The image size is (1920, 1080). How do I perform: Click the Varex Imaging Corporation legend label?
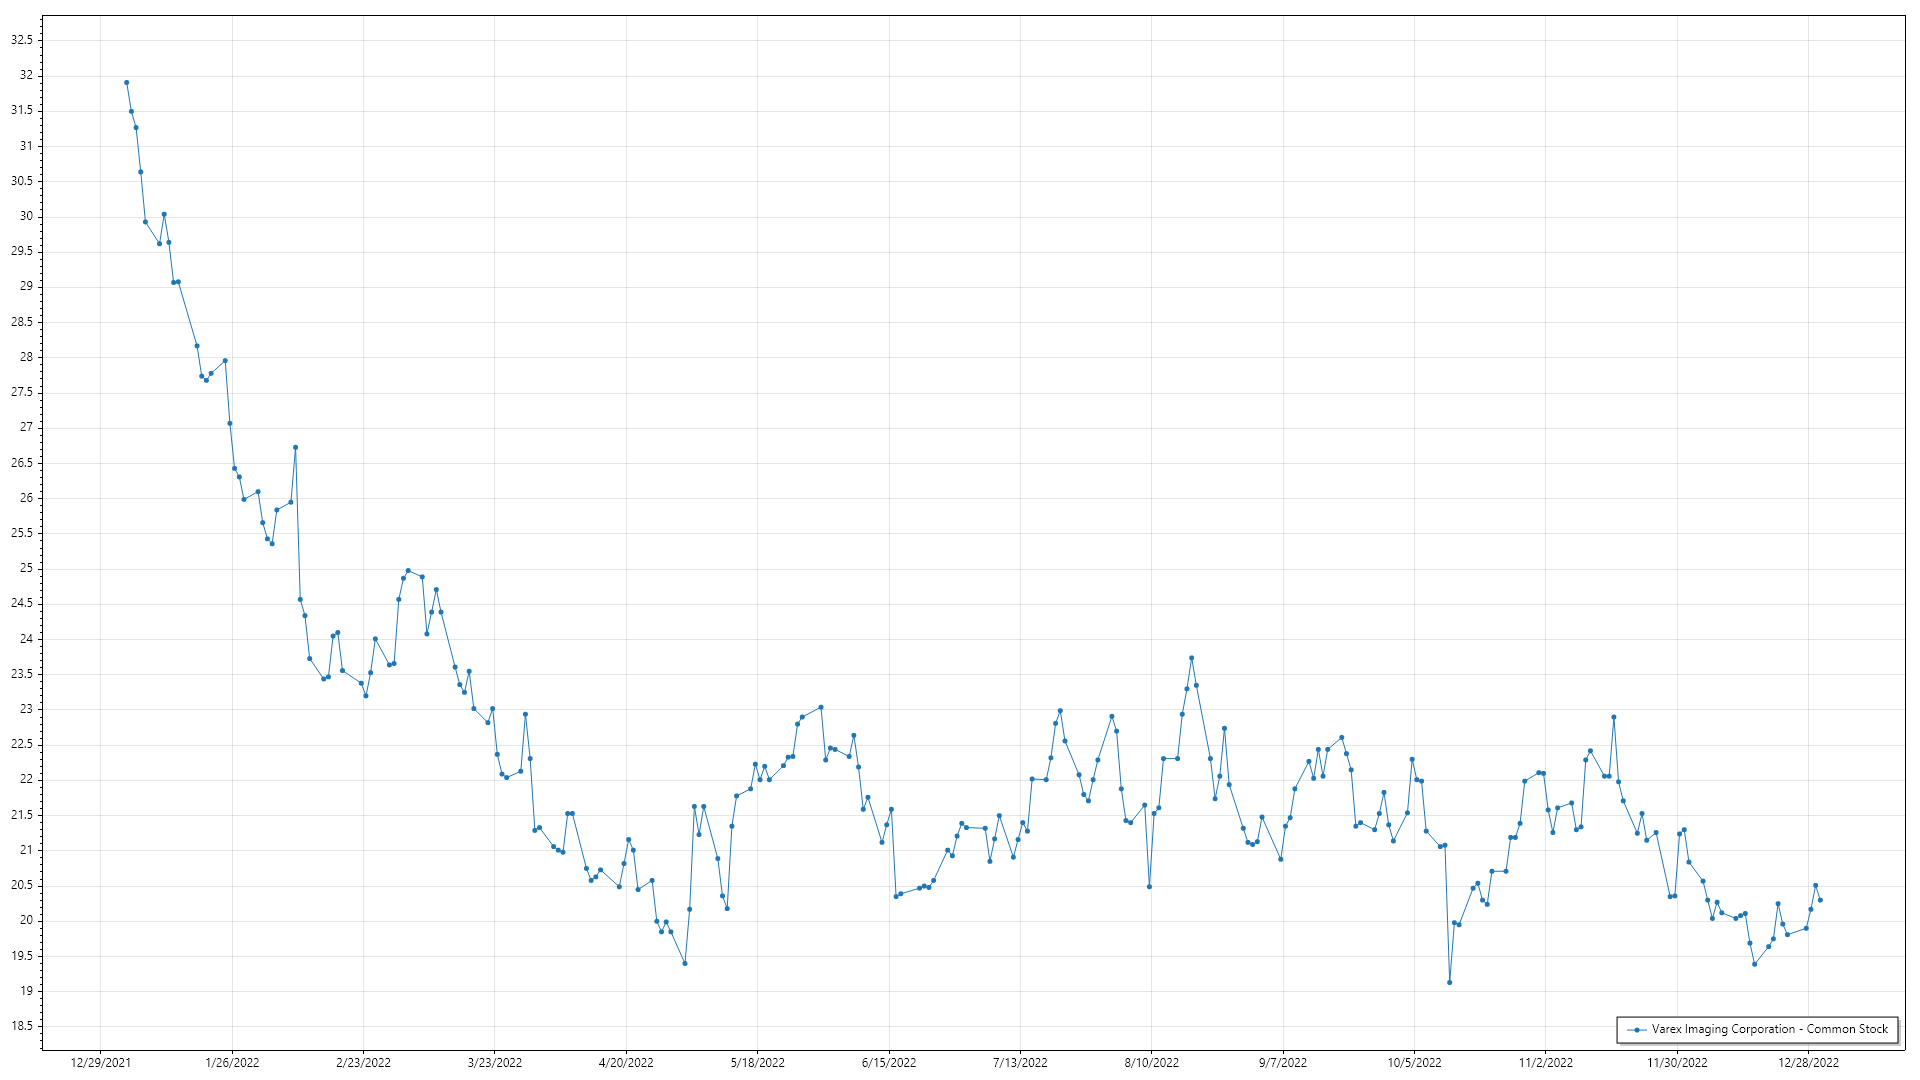click(x=1769, y=1029)
